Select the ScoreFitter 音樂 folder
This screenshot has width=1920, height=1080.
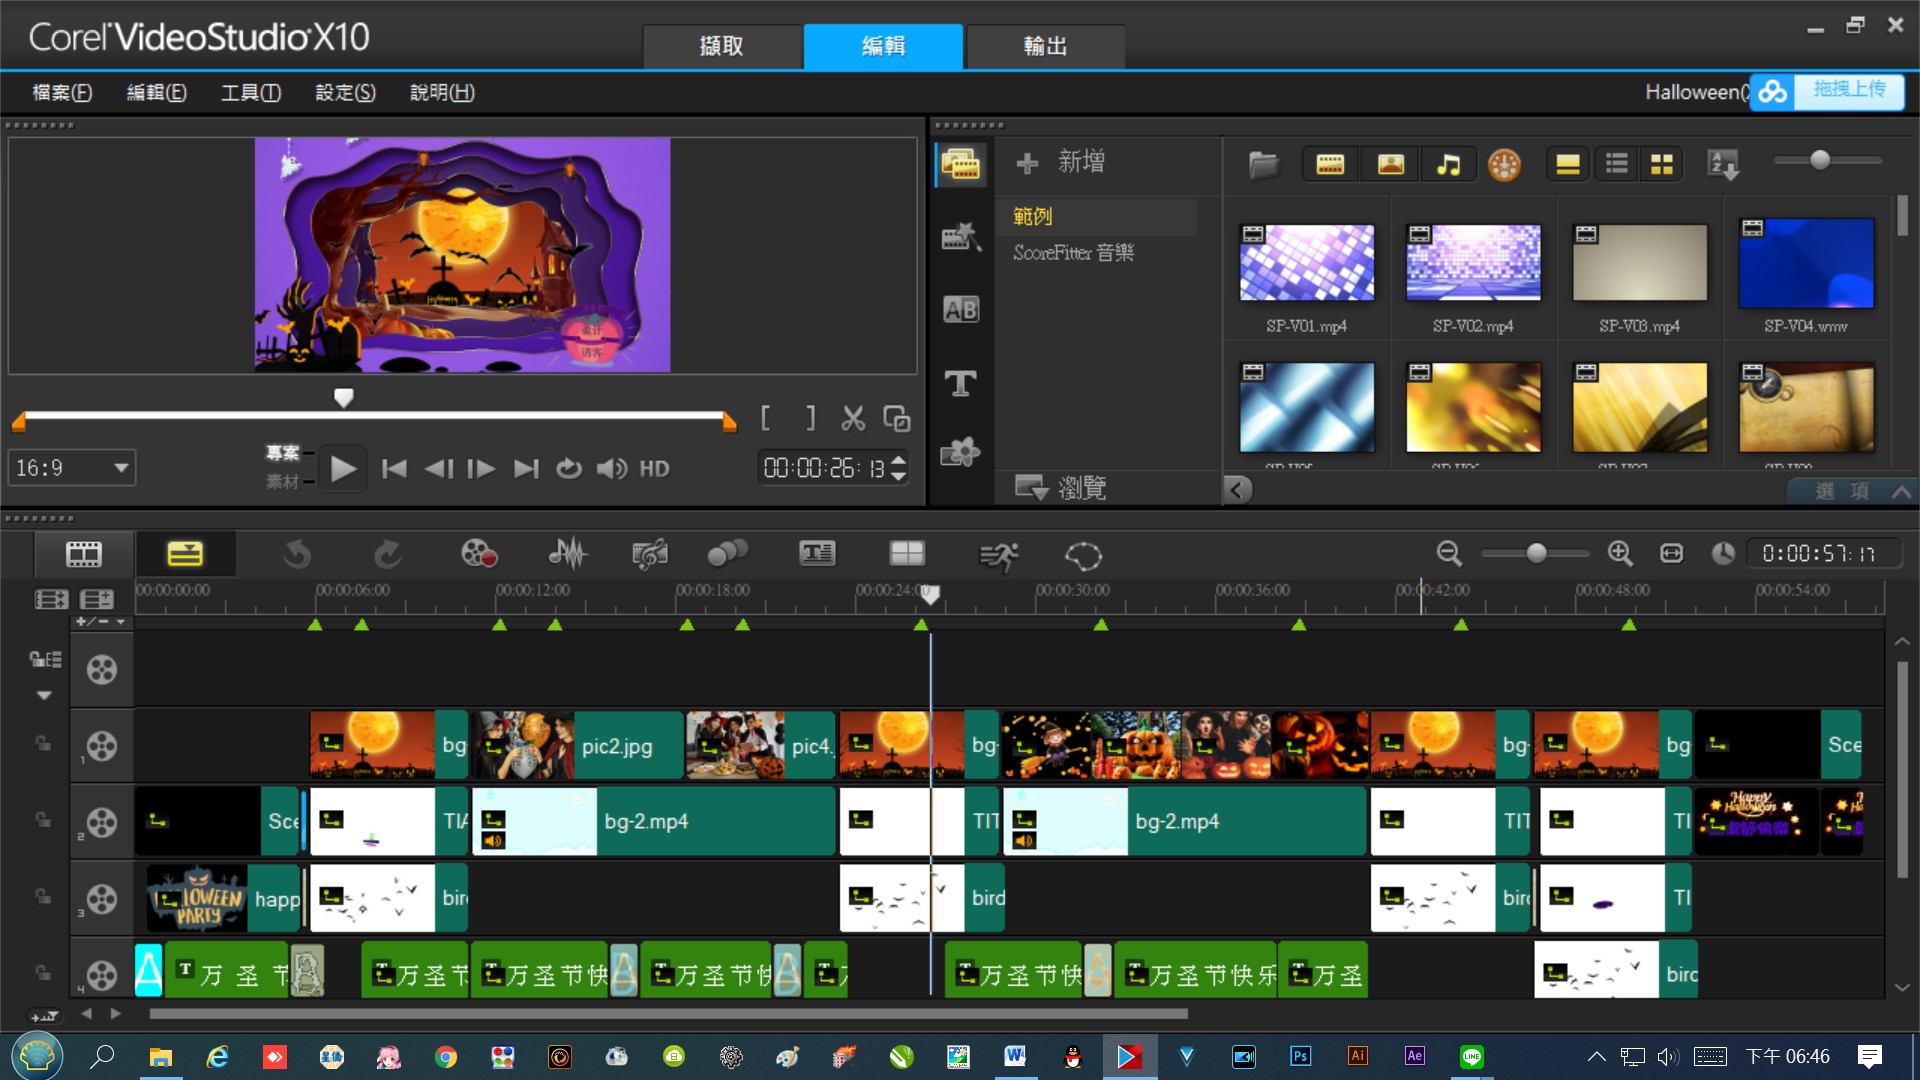click(x=1073, y=252)
